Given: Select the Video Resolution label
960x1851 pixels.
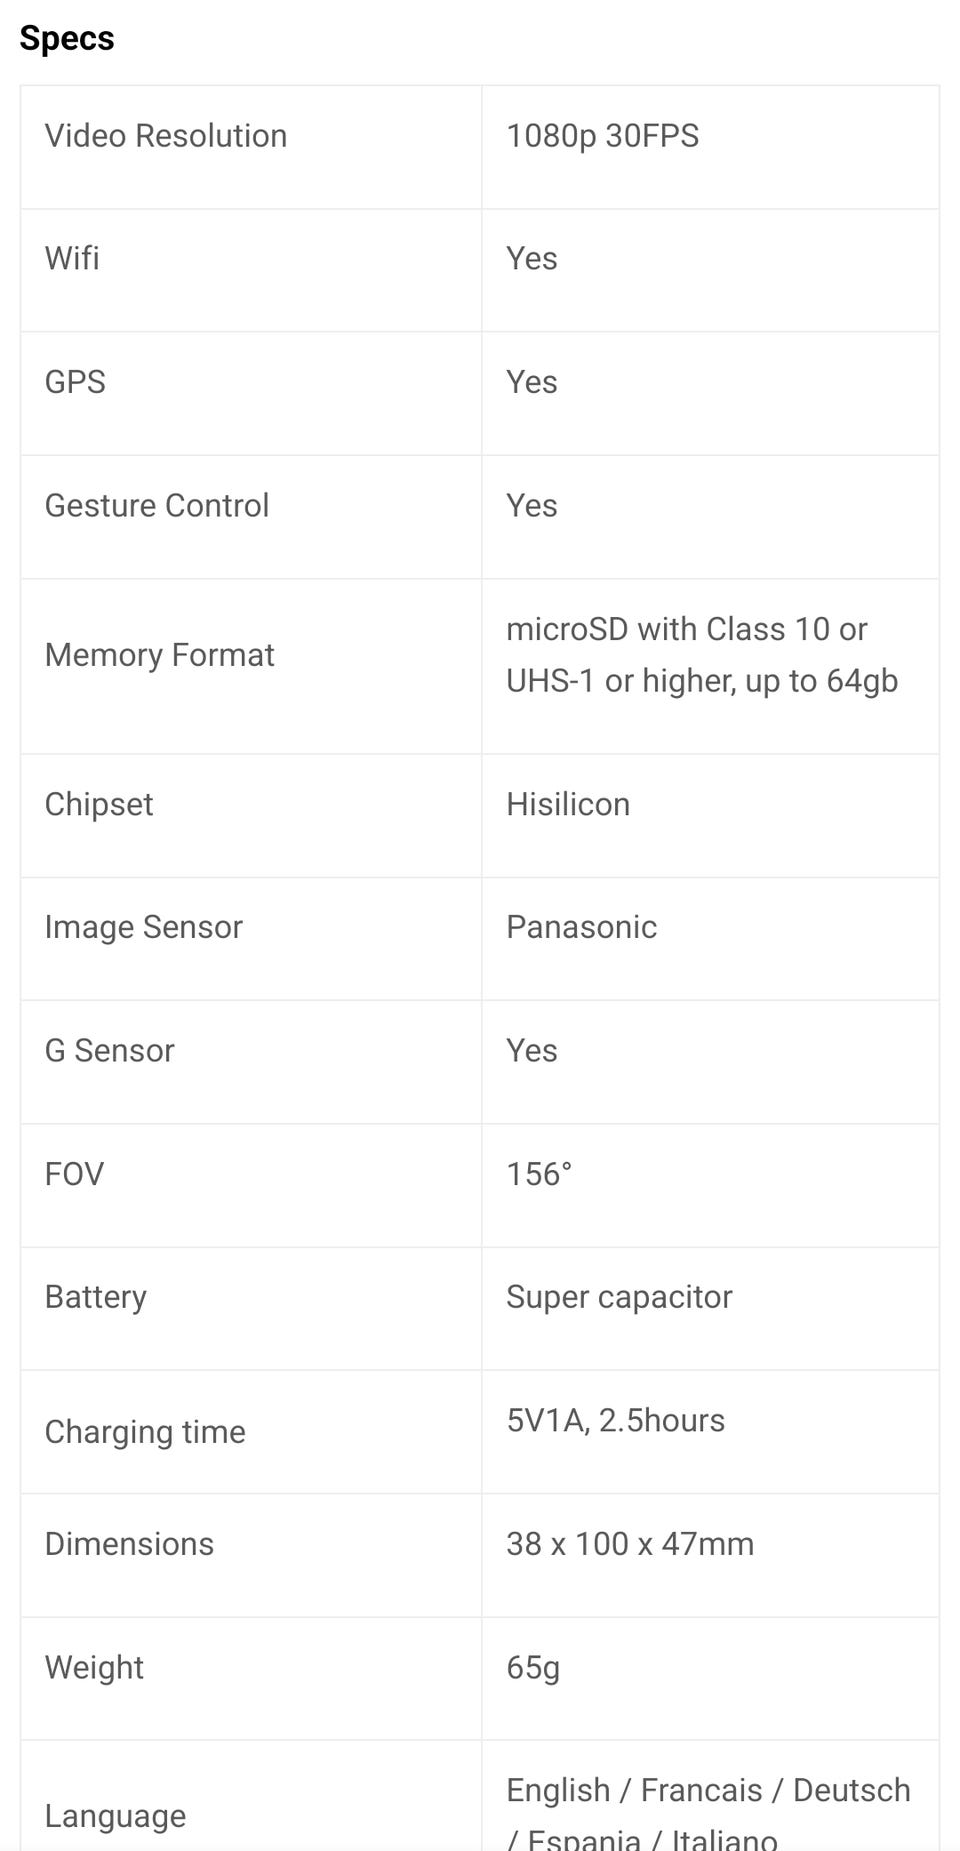Looking at the screenshot, I should 166,136.
